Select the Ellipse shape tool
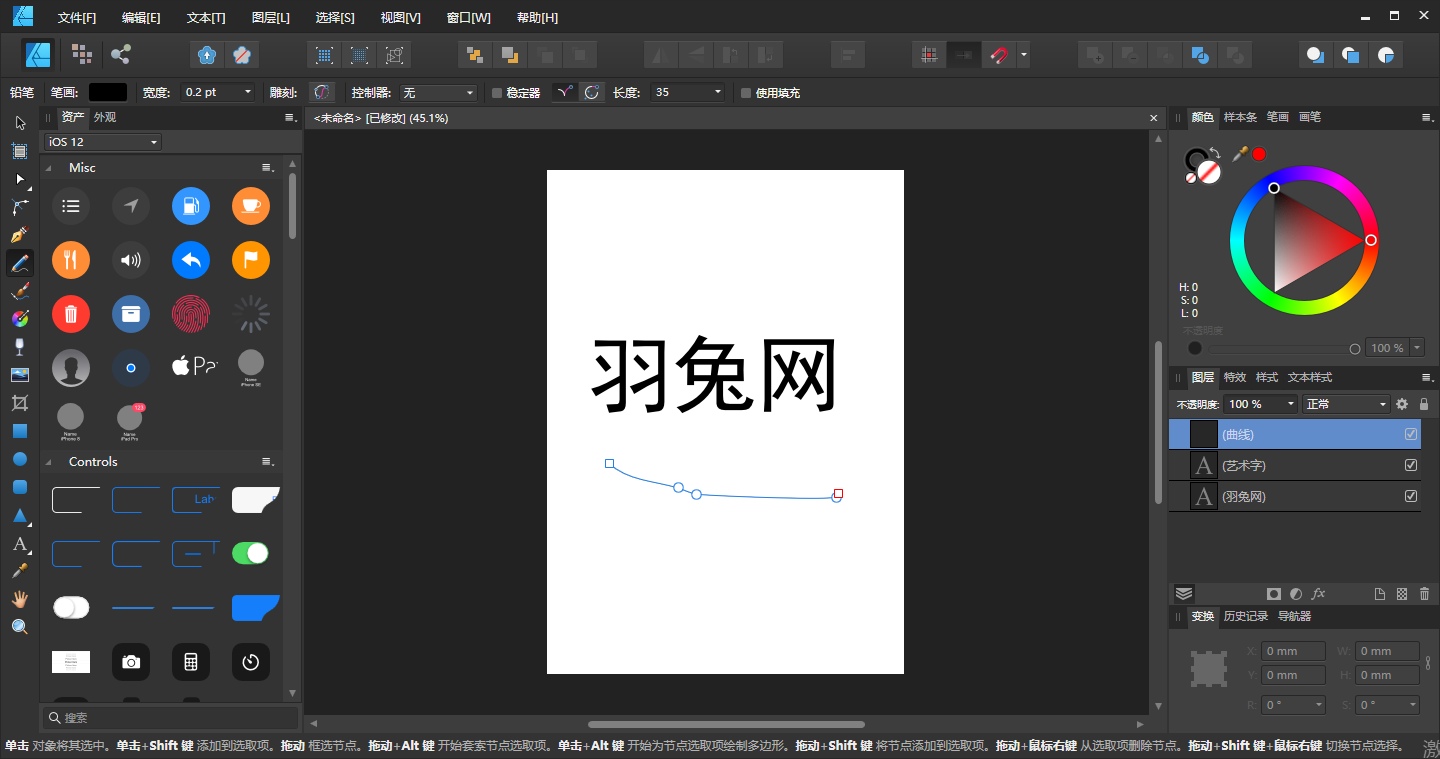The image size is (1440, 759). pyautogui.click(x=20, y=459)
